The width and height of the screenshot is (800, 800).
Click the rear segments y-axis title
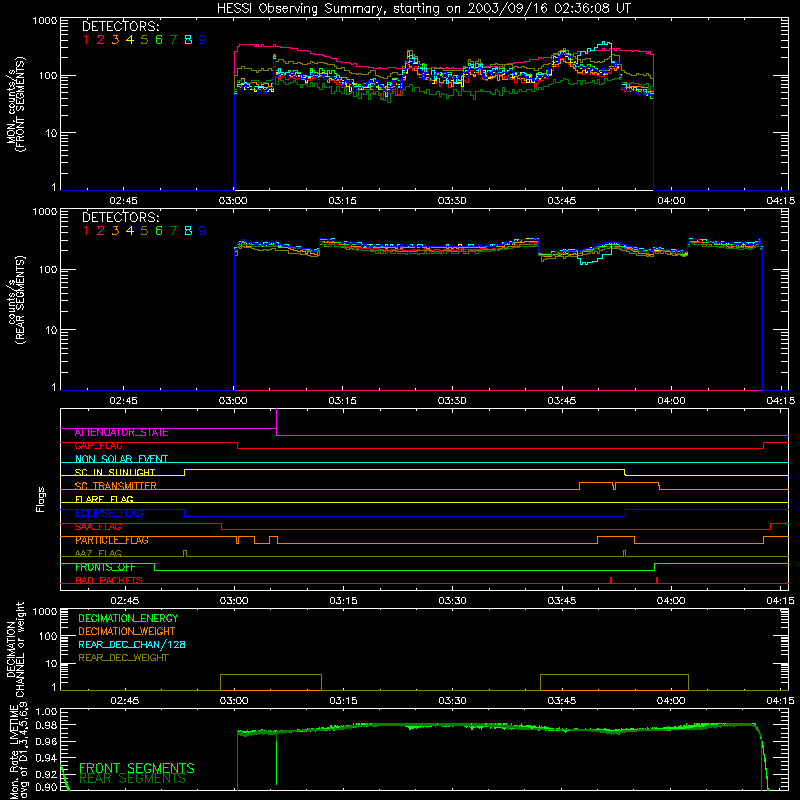click(15, 300)
